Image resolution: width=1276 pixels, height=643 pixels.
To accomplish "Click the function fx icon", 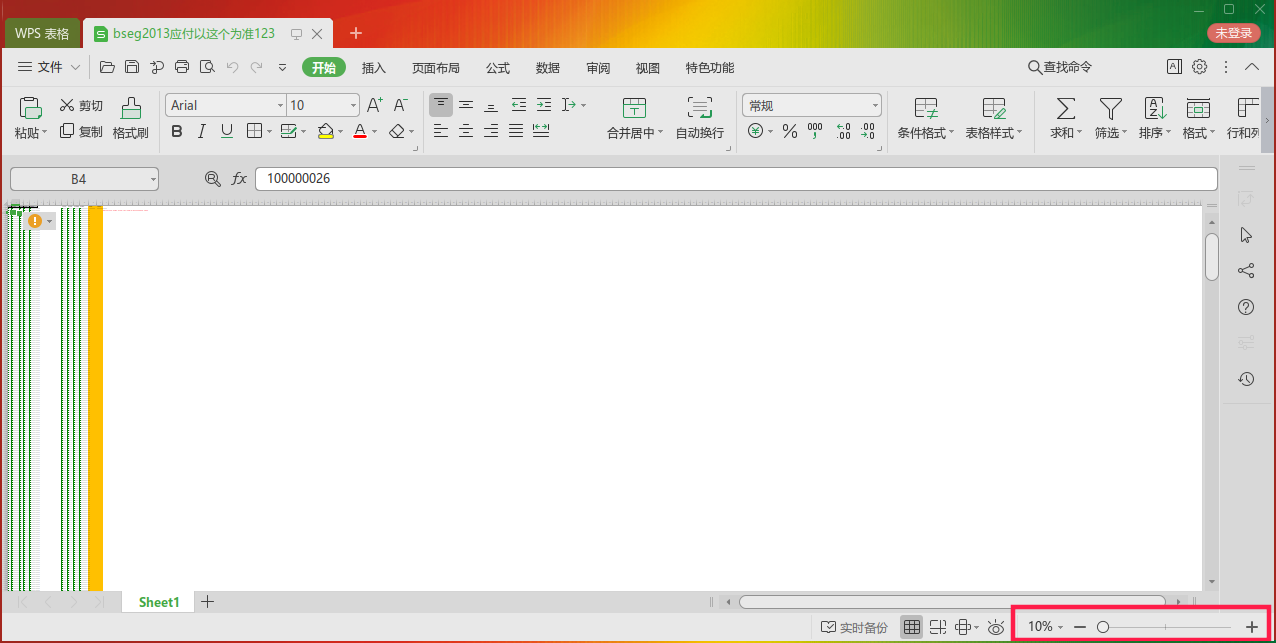I will pos(239,179).
